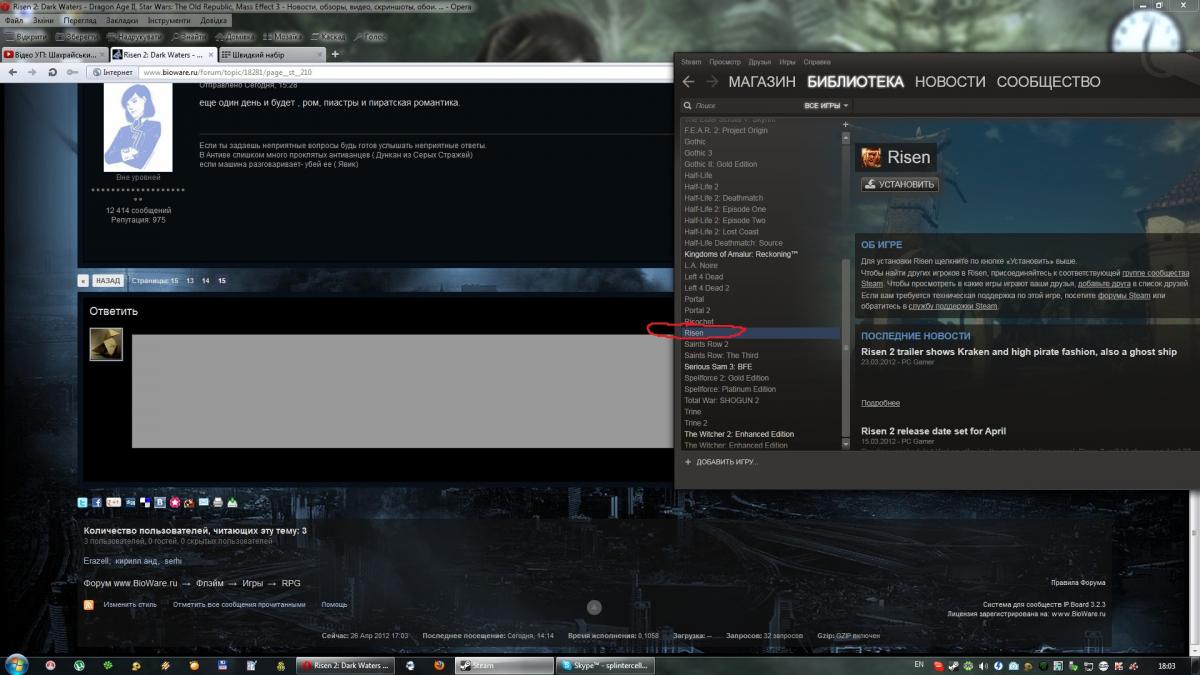Click into the forum reply text area

[x=402, y=391]
